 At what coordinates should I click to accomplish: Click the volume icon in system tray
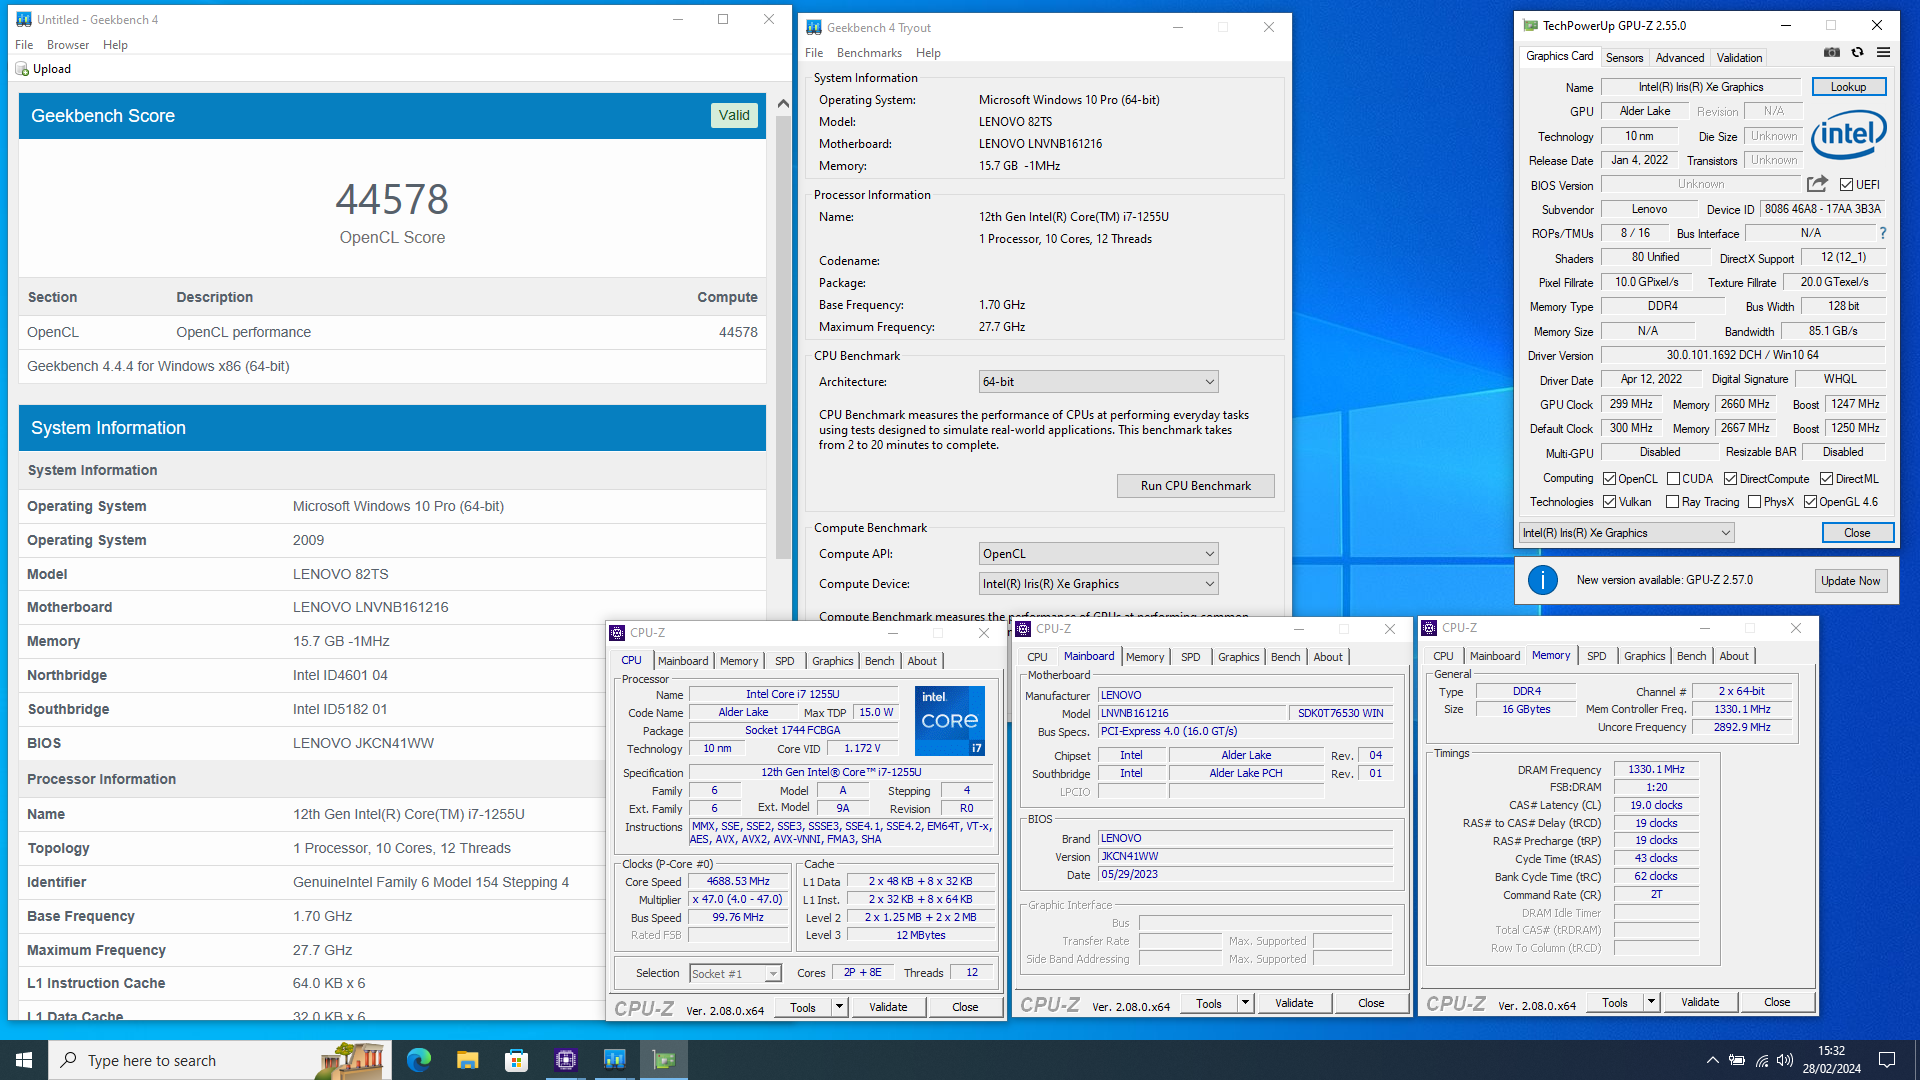click(1785, 1060)
